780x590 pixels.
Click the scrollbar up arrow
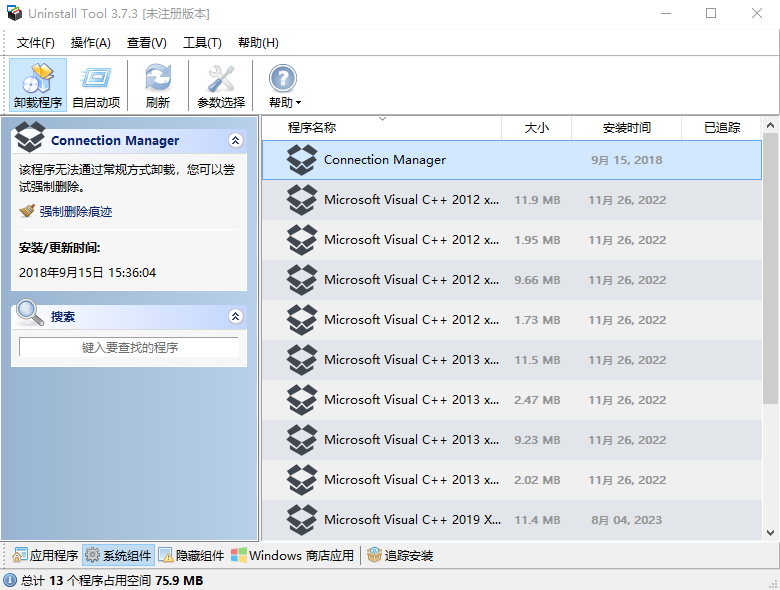[x=770, y=125]
